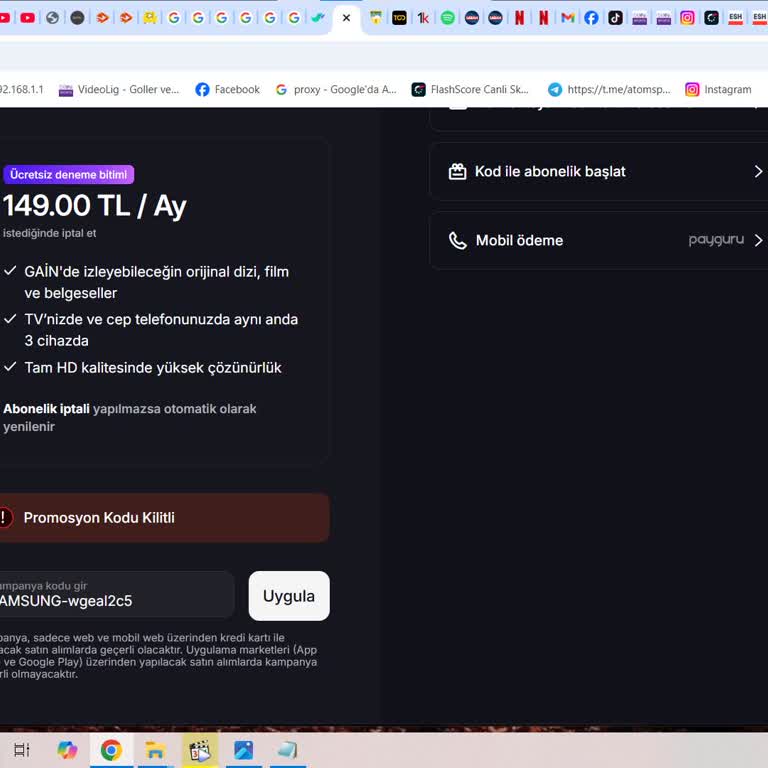The image size is (768, 768).
Task: Open the Facebook bookmark in bookmarks bar
Action: (x=227, y=90)
